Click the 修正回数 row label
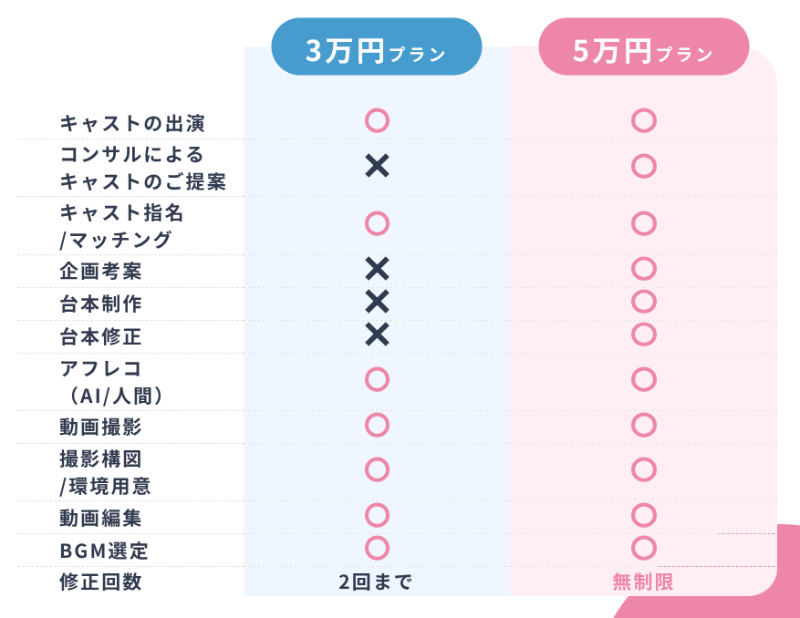Viewport: 800px width, 618px height. click(101, 582)
